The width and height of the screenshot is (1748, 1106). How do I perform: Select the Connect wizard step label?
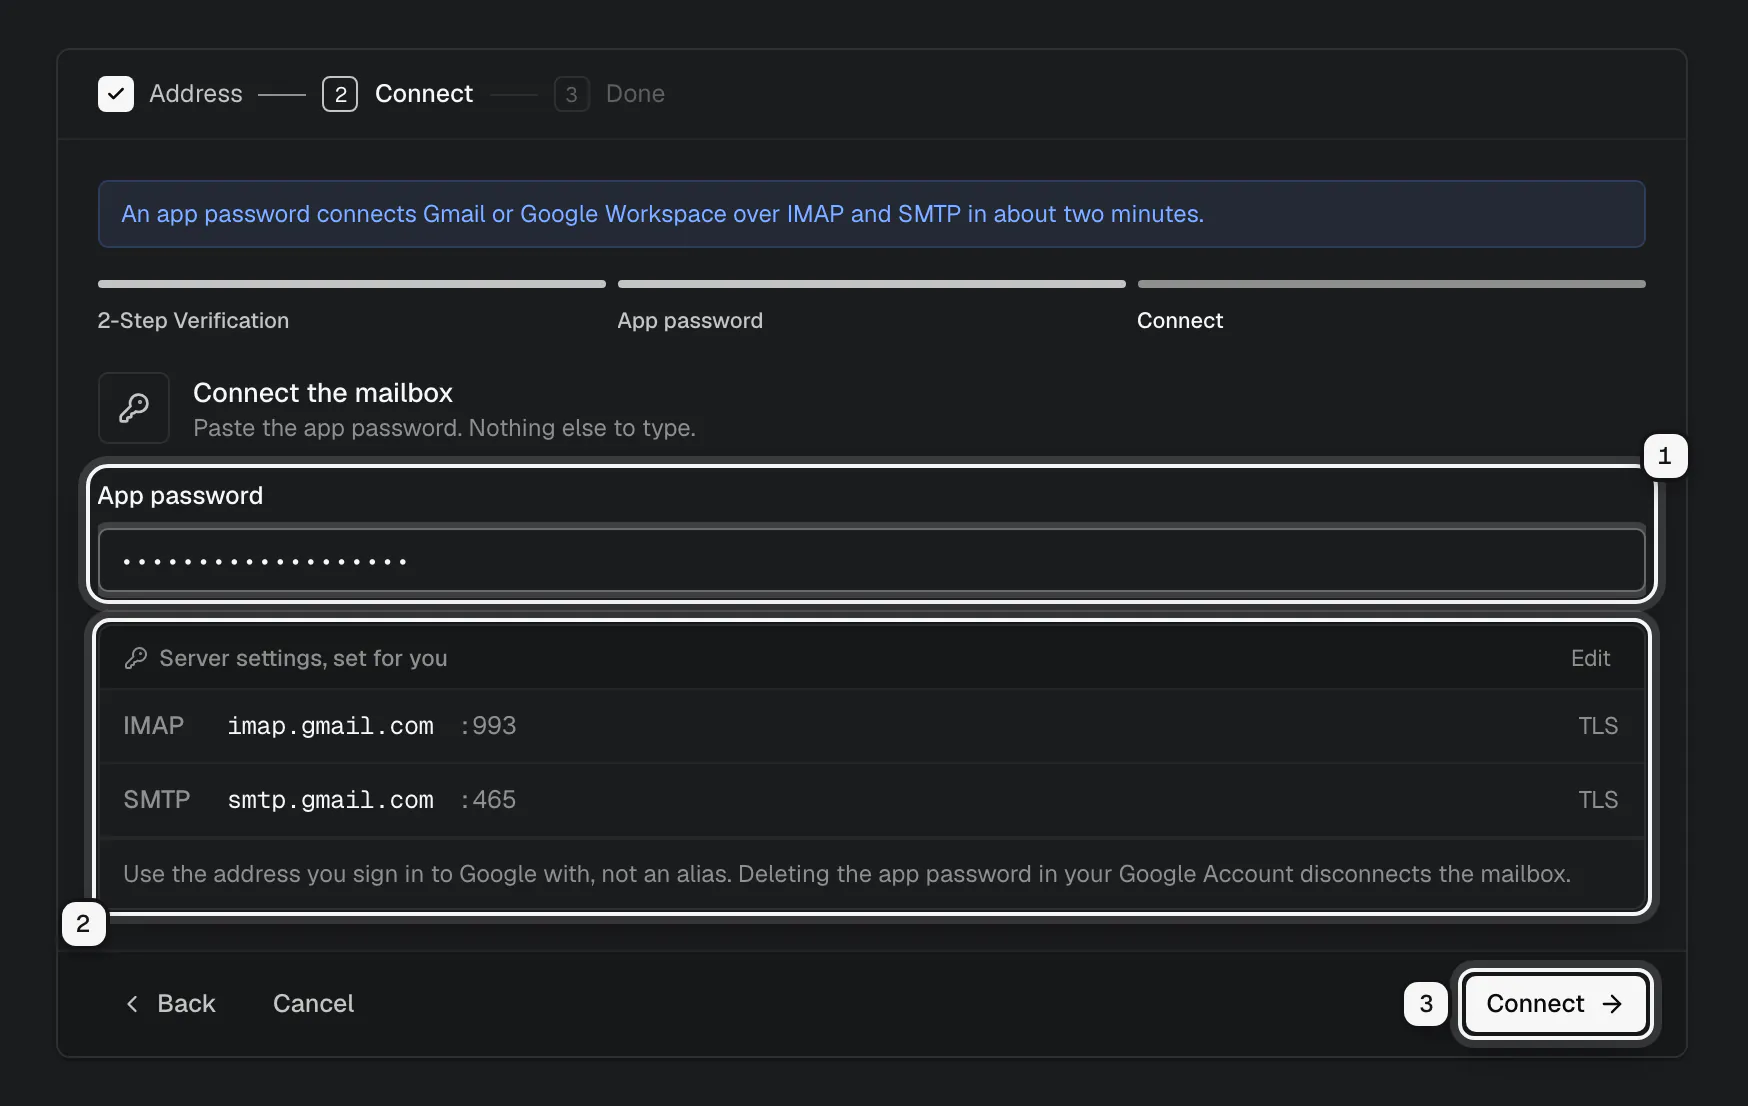[x=424, y=94]
